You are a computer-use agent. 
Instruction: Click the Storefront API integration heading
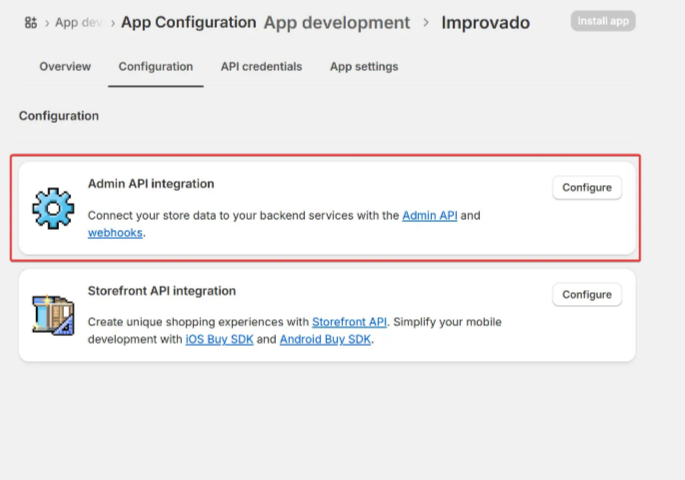coord(162,291)
